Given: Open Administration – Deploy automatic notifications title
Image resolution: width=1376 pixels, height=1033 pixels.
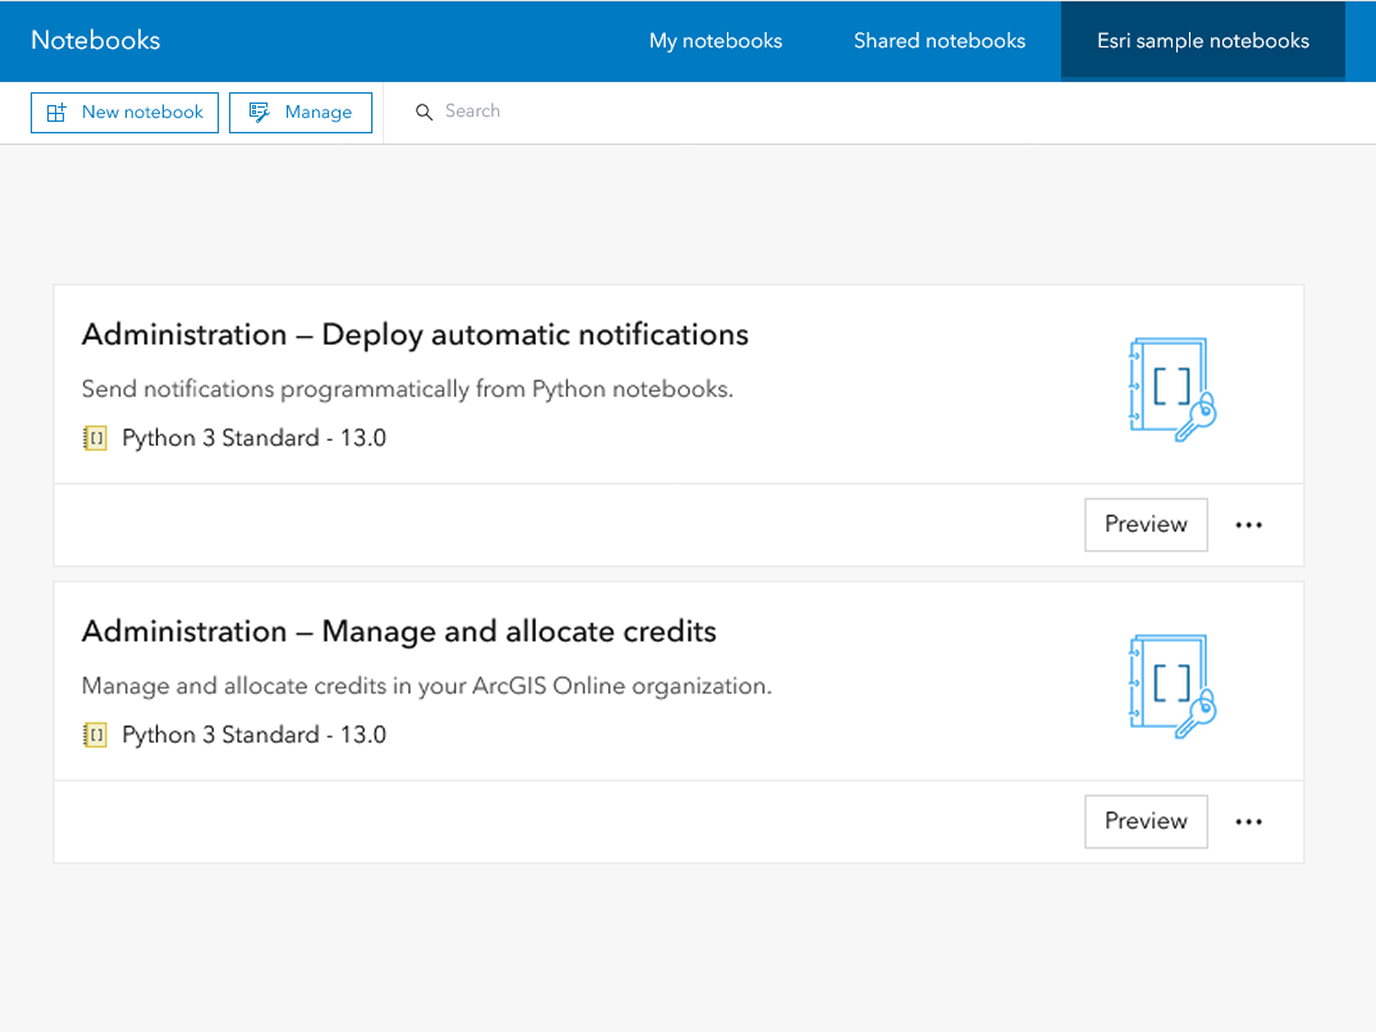Looking at the screenshot, I should [x=415, y=335].
